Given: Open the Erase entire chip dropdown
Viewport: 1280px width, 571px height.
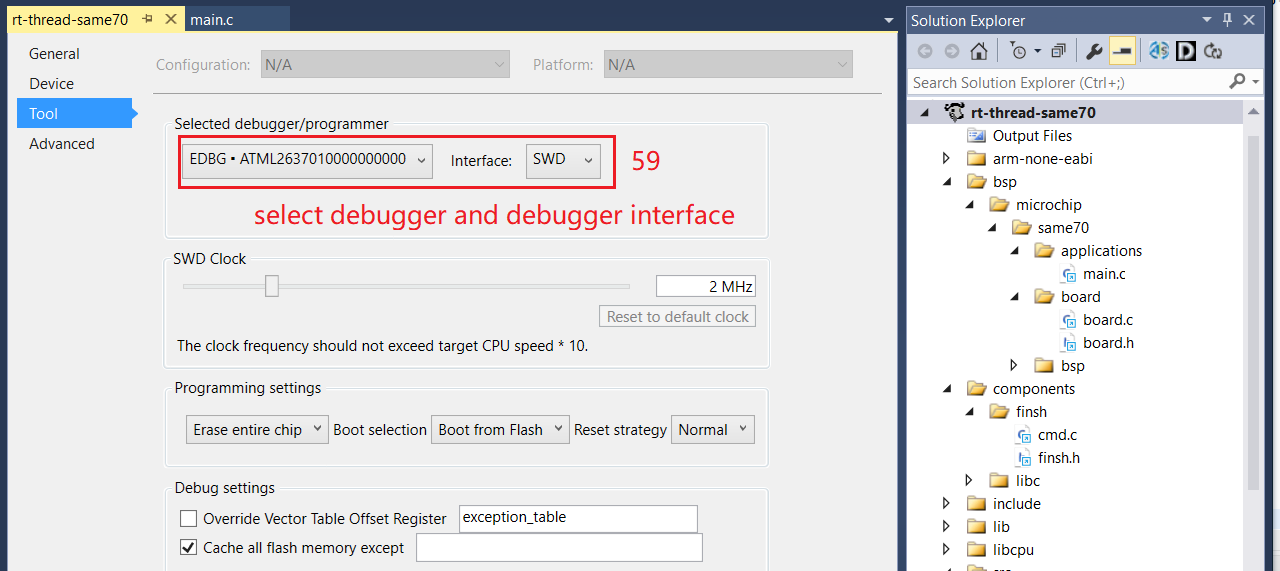Looking at the screenshot, I should click(x=257, y=430).
